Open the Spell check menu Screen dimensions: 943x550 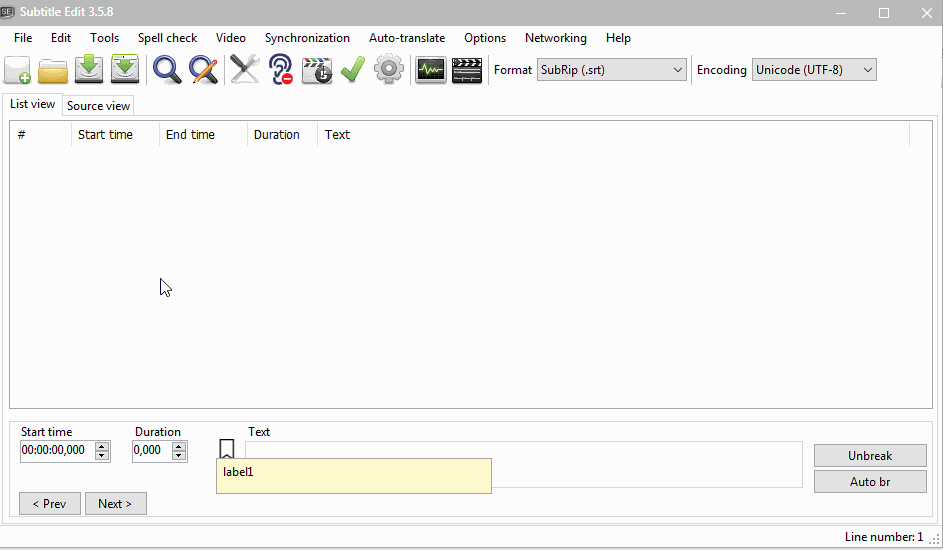[x=167, y=38]
